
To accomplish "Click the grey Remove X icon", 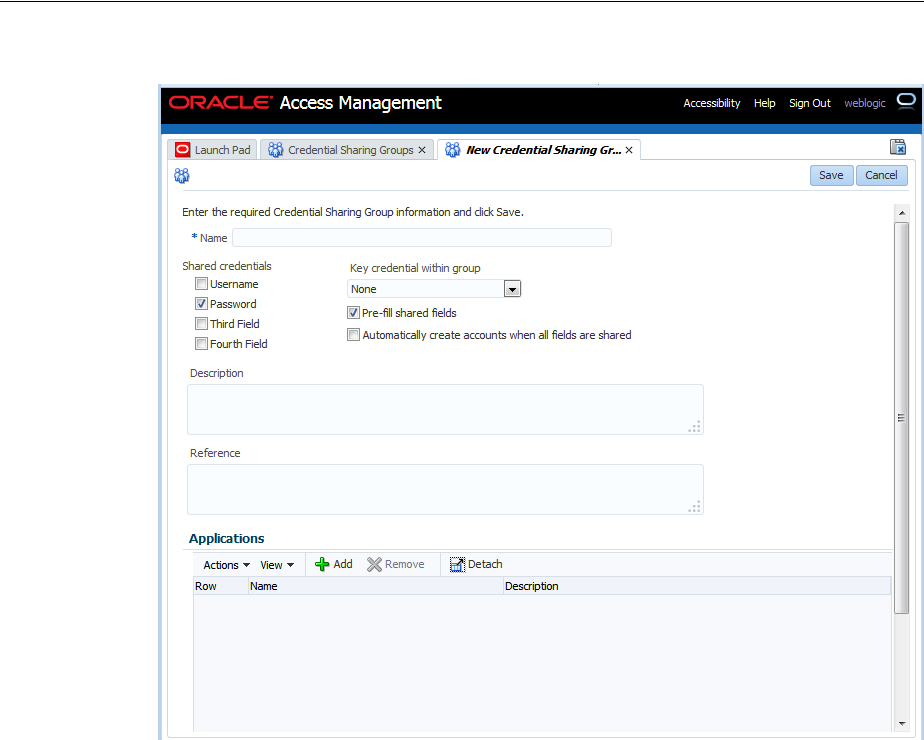I will pyautogui.click(x=374, y=564).
